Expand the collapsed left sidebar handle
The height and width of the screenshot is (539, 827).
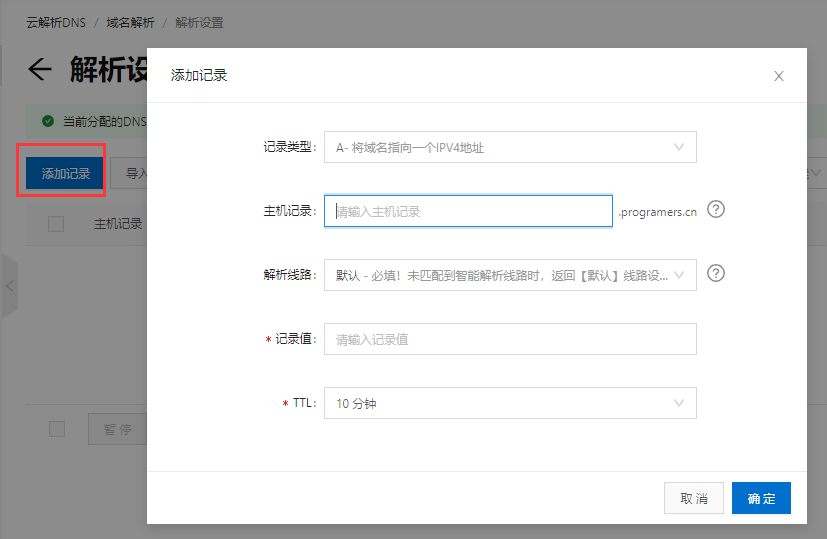9,287
